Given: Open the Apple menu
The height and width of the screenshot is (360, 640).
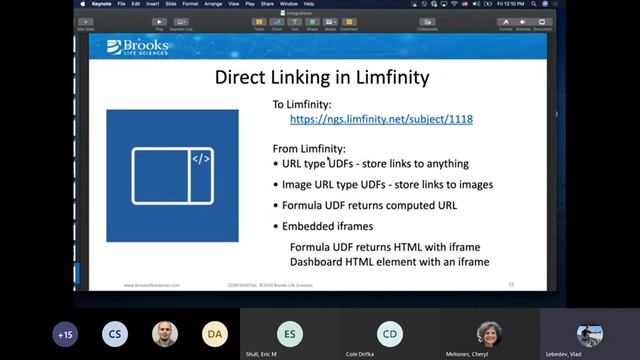Looking at the screenshot, I should pos(83,4).
